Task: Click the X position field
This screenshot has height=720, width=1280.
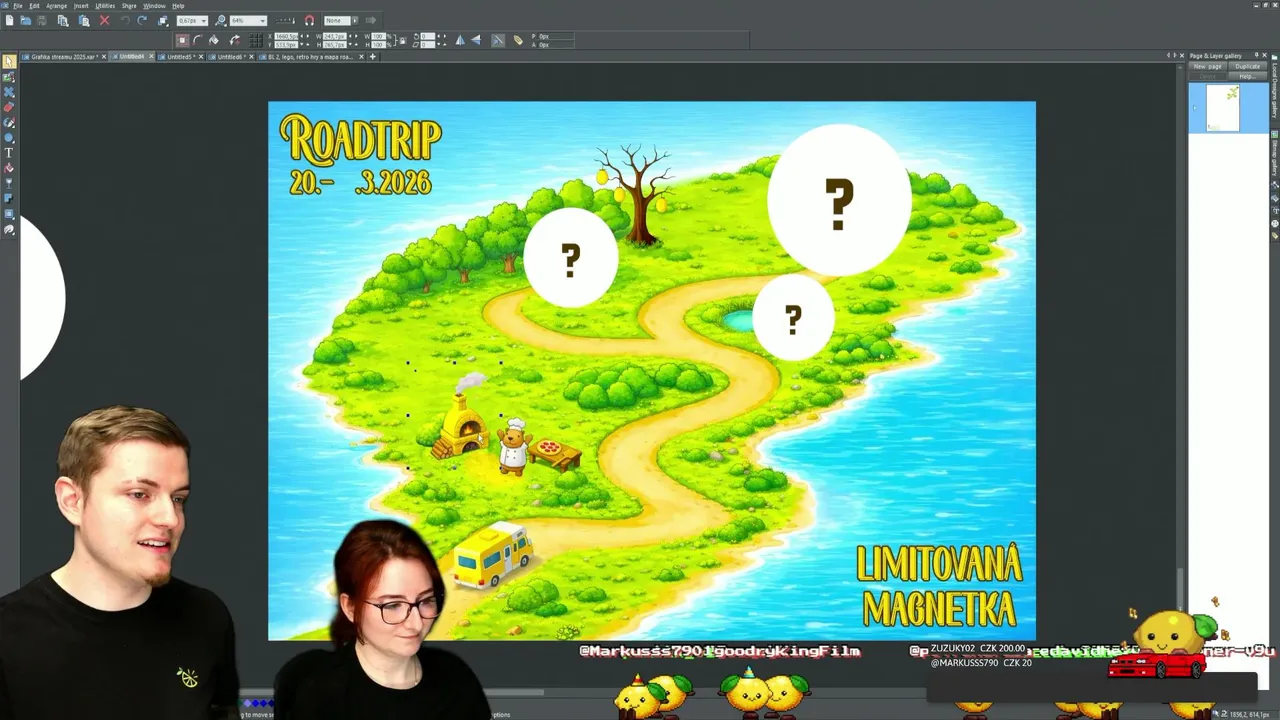Action: click(286, 36)
